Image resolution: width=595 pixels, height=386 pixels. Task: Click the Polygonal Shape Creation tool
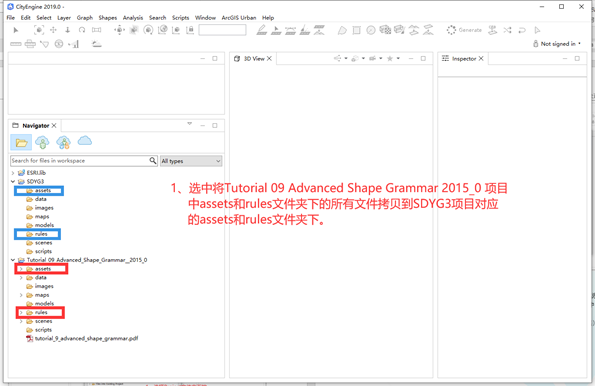(x=342, y=30)
